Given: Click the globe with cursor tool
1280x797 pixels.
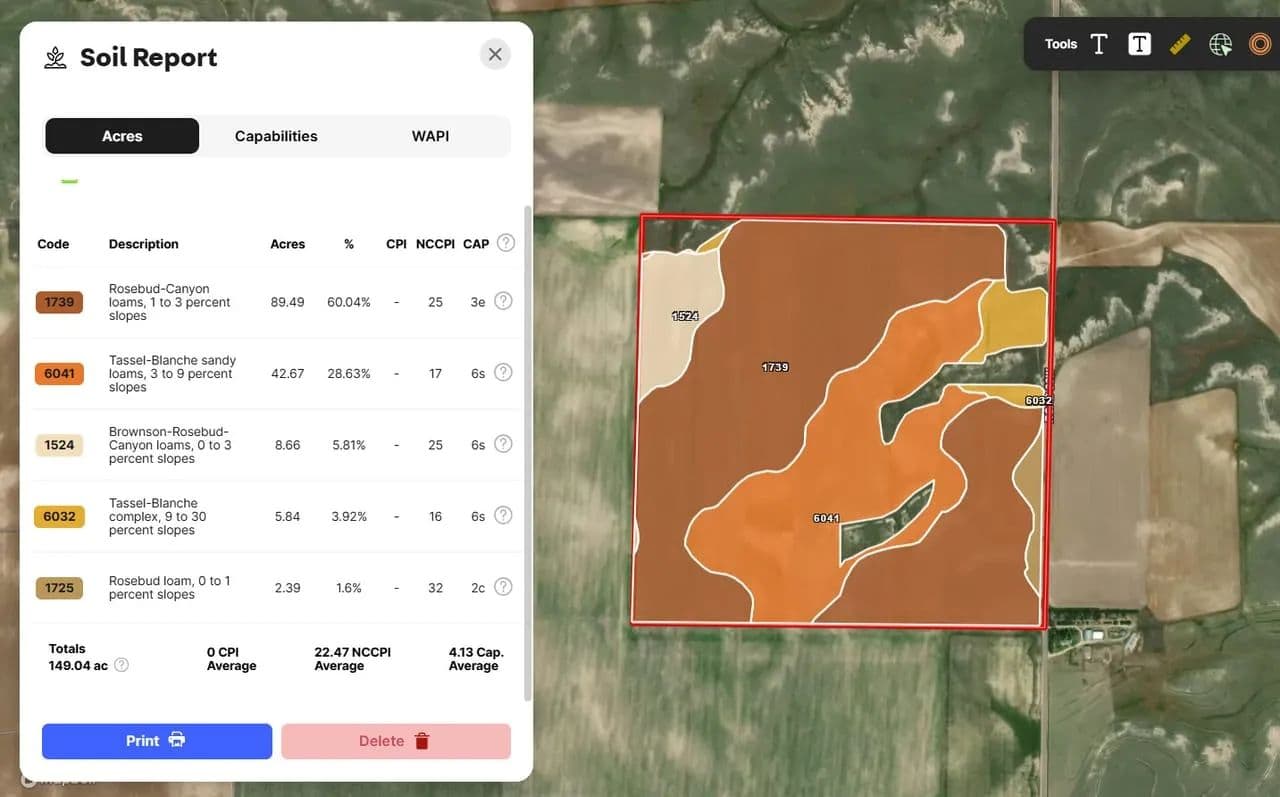Looking at the screenshot, I should tap(1220, 44).
